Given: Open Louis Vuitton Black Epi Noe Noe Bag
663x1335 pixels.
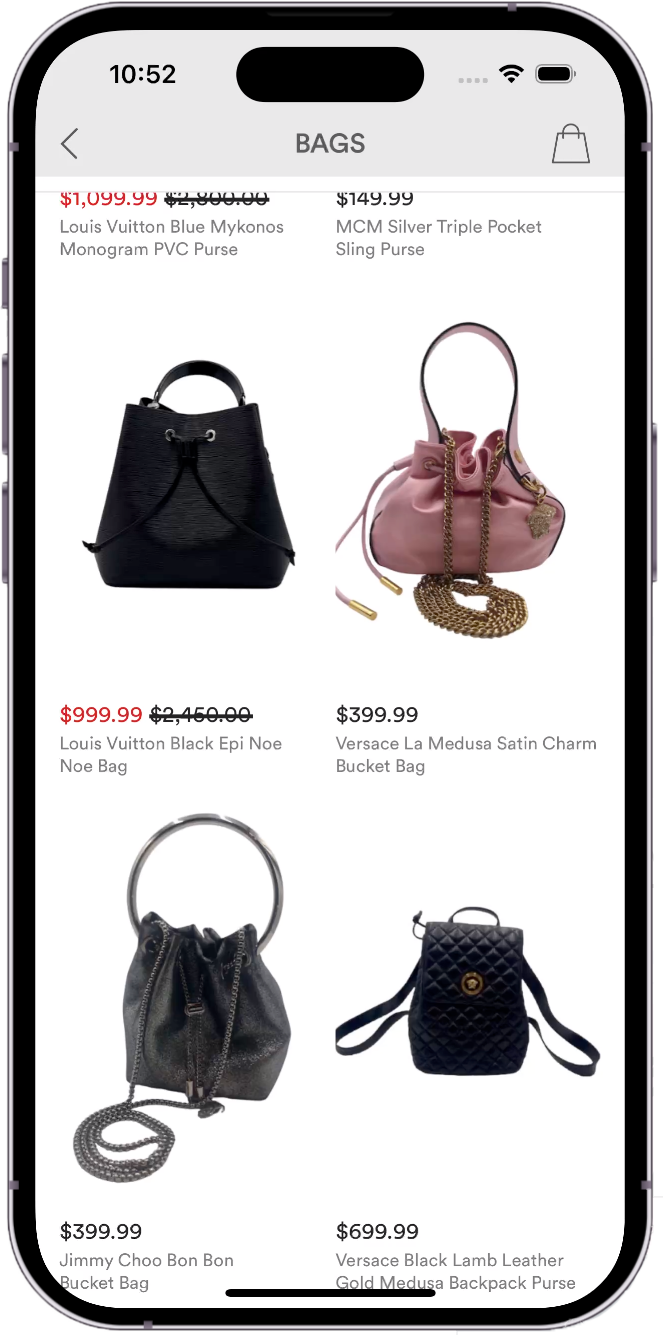Looking at the screenshot, I should pos(171,755).
